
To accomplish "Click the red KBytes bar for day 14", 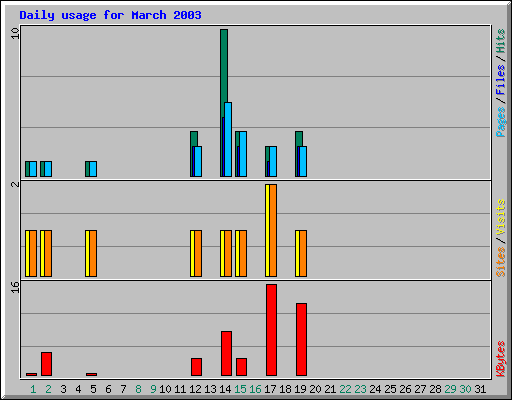I will (x=226, y=353).
